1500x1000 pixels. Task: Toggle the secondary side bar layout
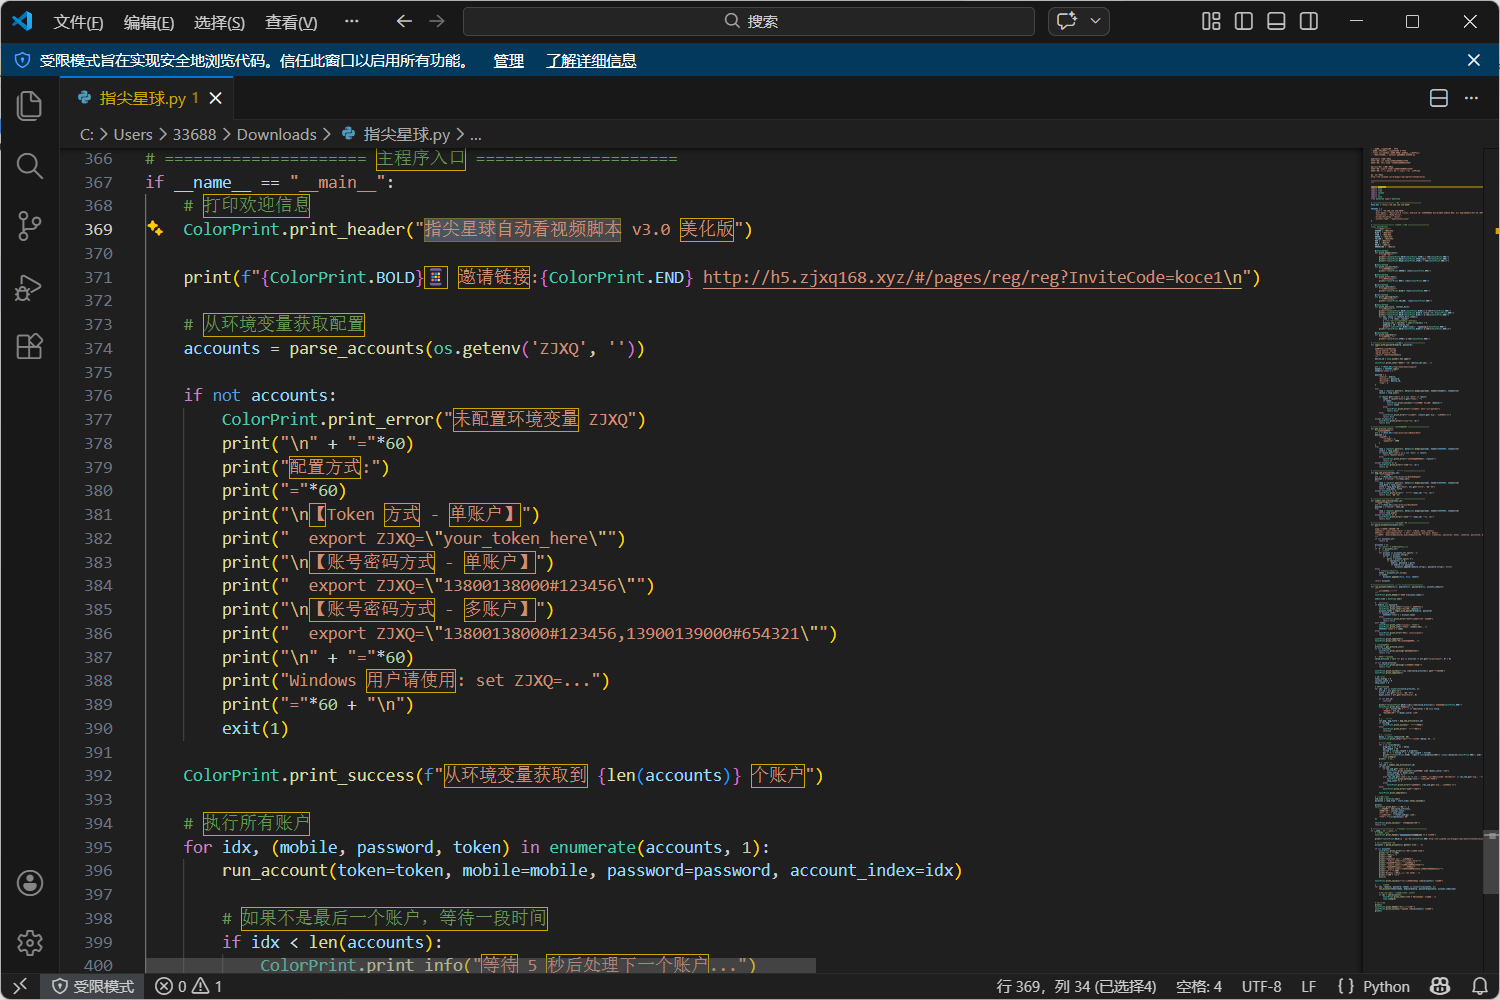1308,21
